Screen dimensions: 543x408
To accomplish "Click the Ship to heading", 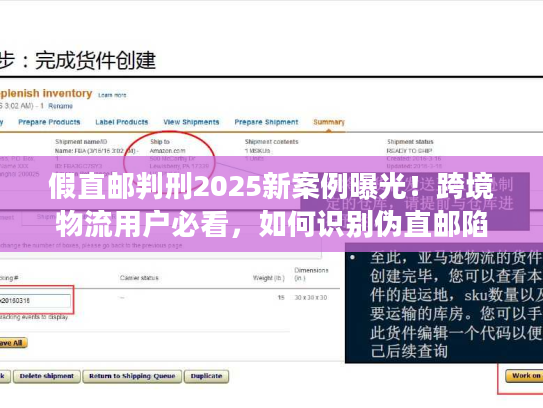I will click(x=160, y=142).
